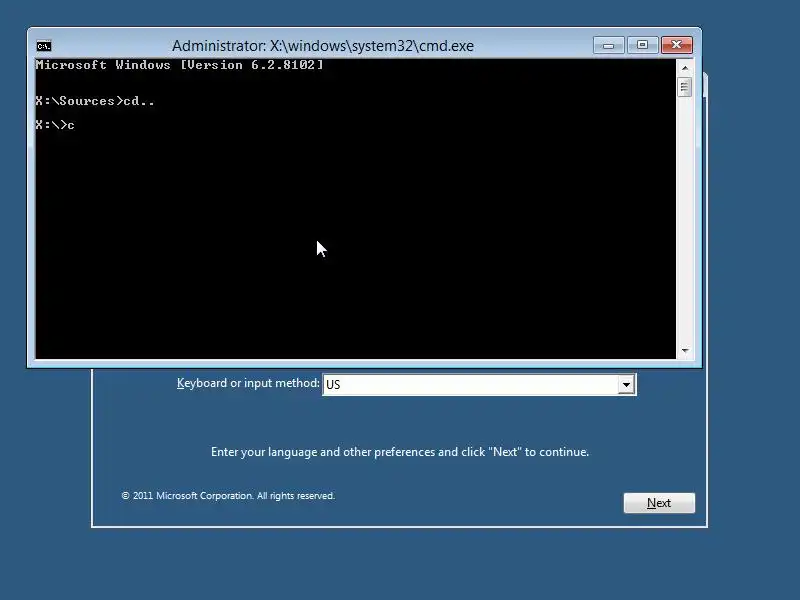800x600 pixels.
Task: Click the Microsoft Corporation copyright text
Action: (x=228, y=496)
